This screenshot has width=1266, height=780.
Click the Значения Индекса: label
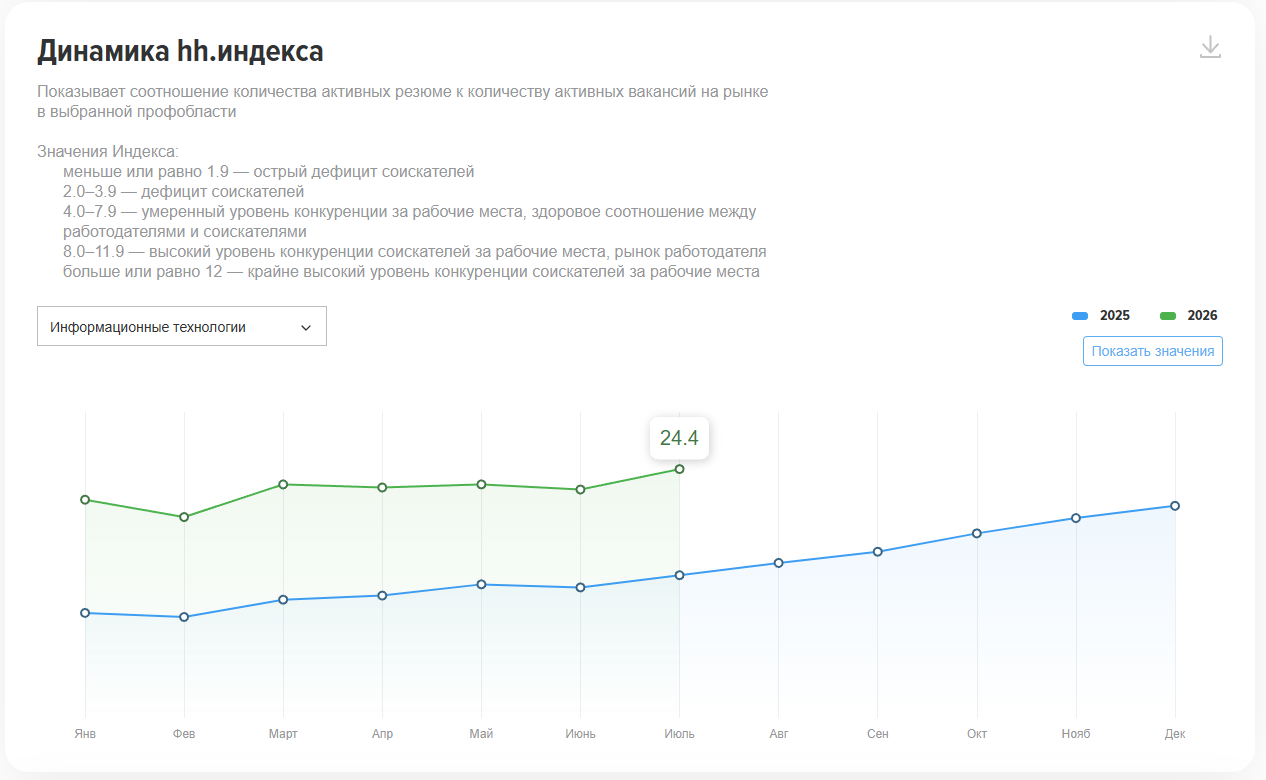point(108,152)
